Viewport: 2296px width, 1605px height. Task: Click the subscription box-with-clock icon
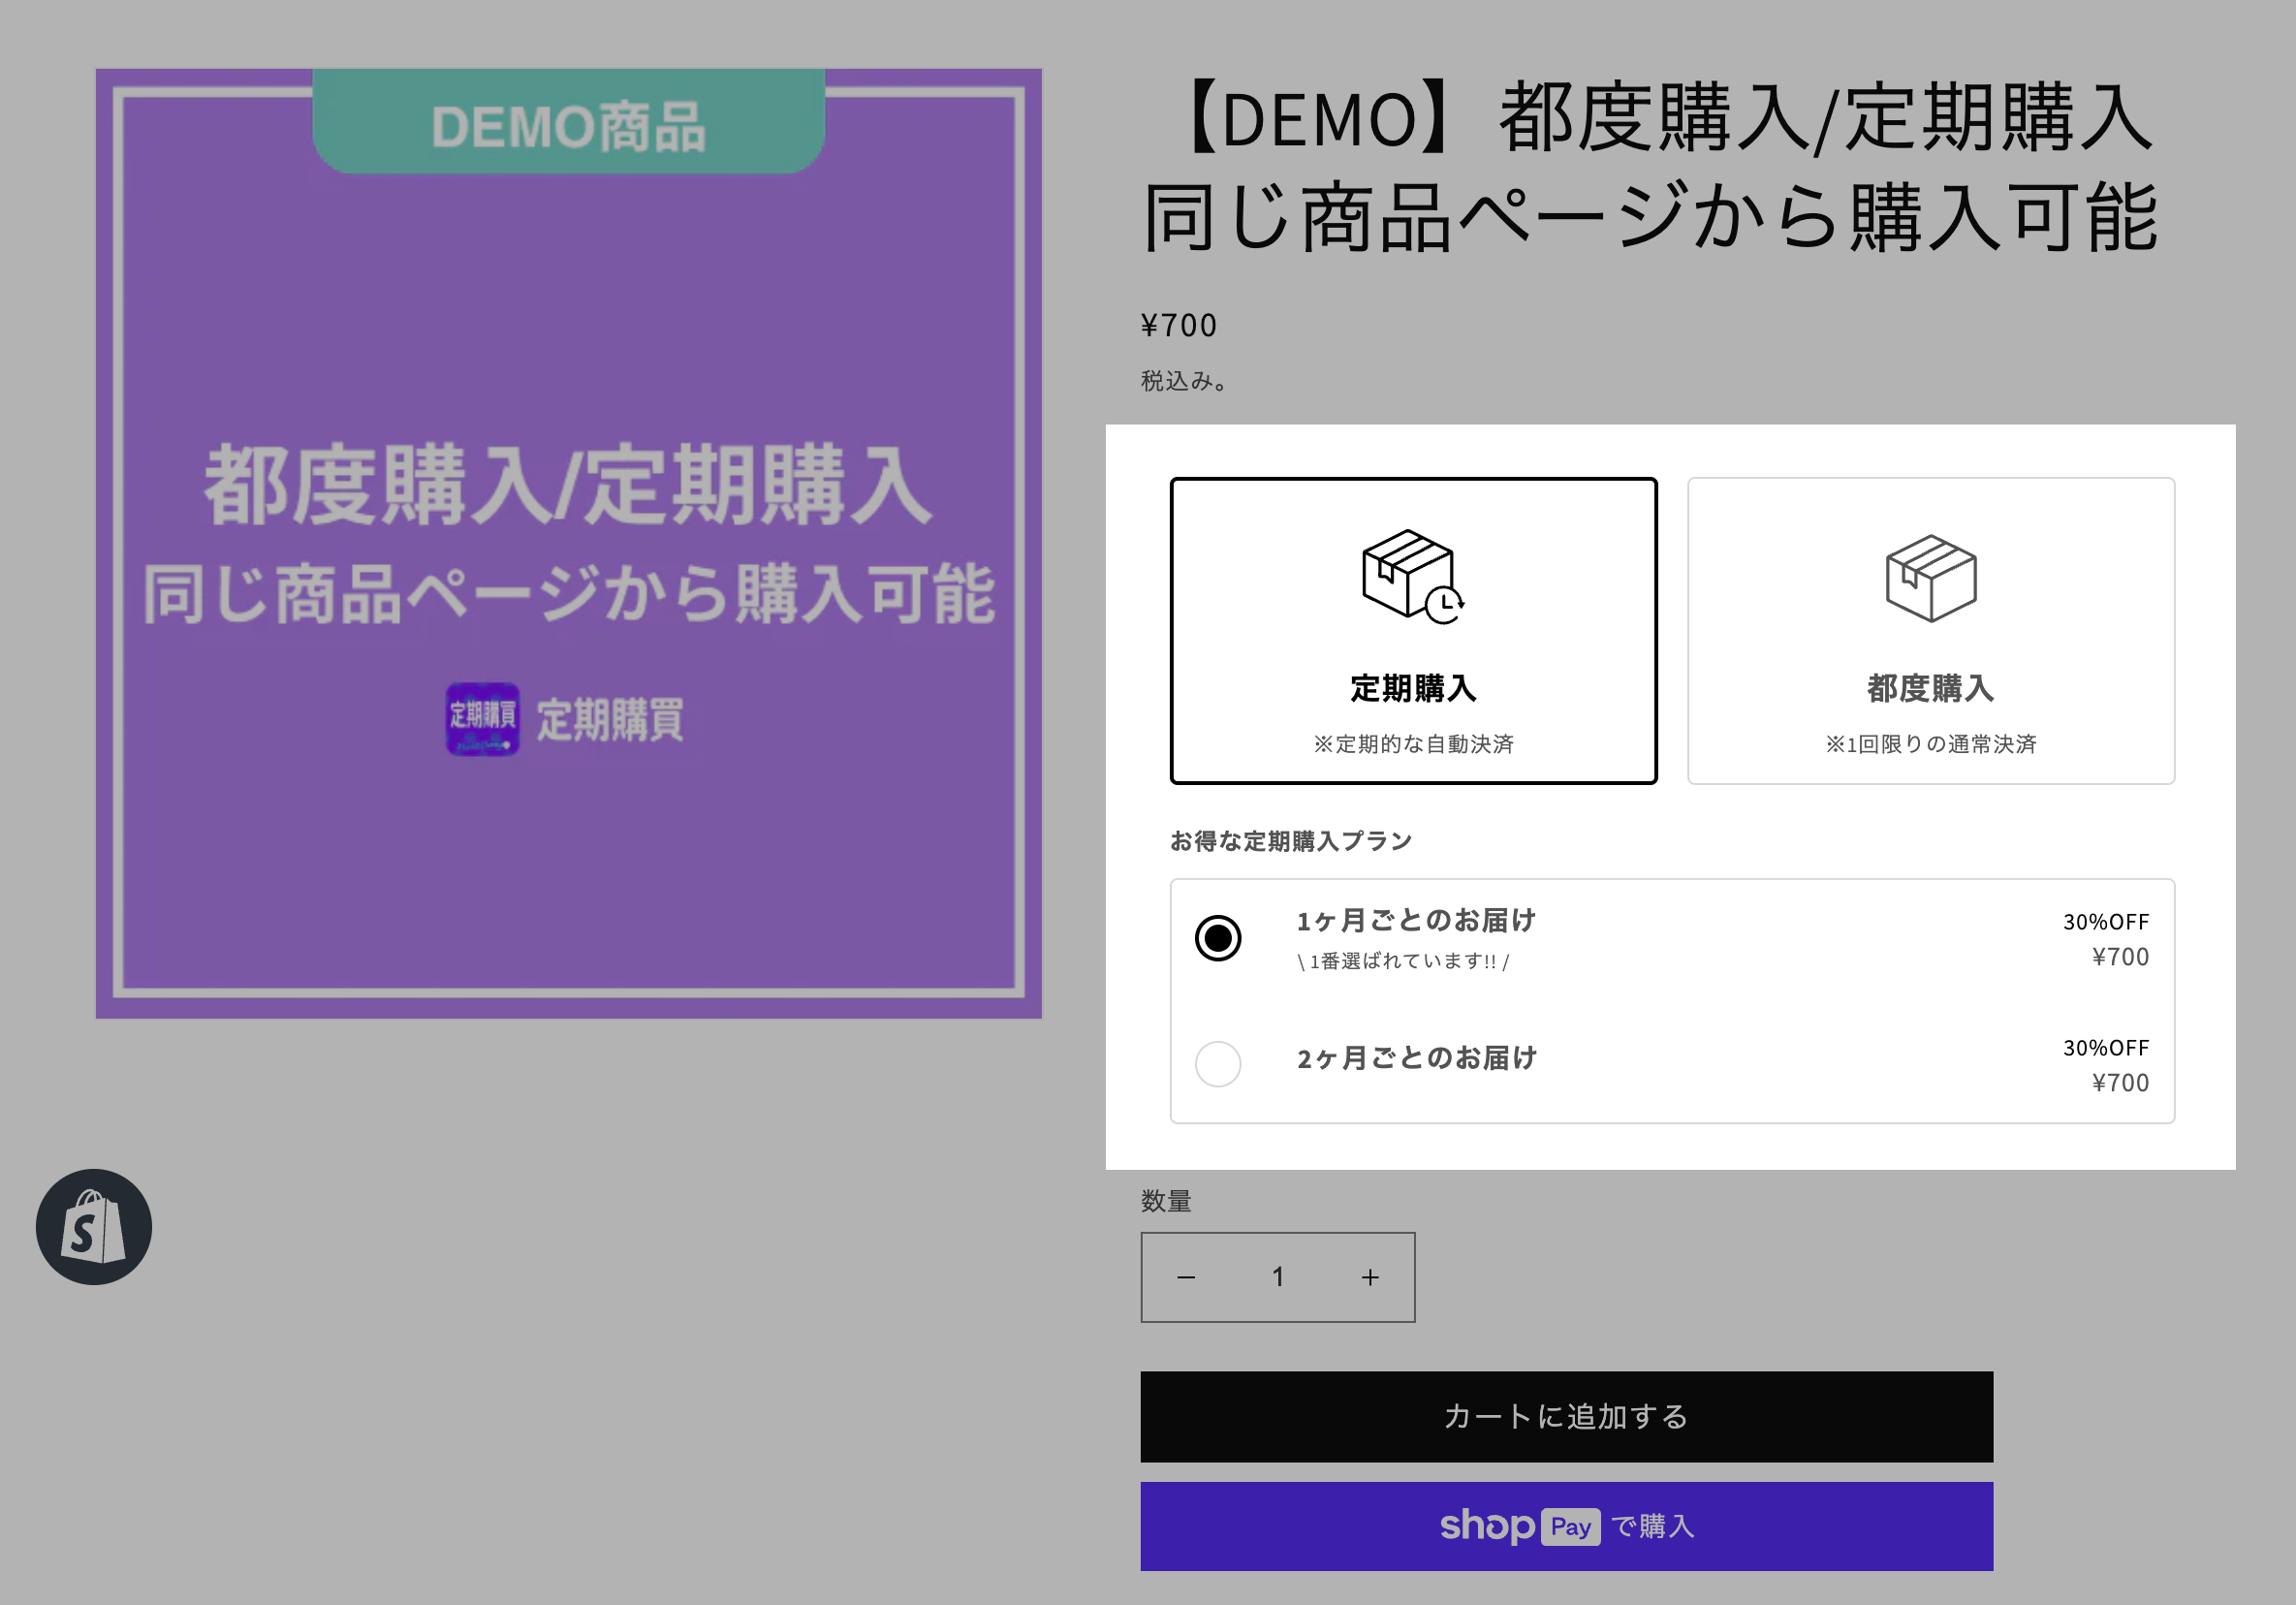click(x=1411, y=576)
